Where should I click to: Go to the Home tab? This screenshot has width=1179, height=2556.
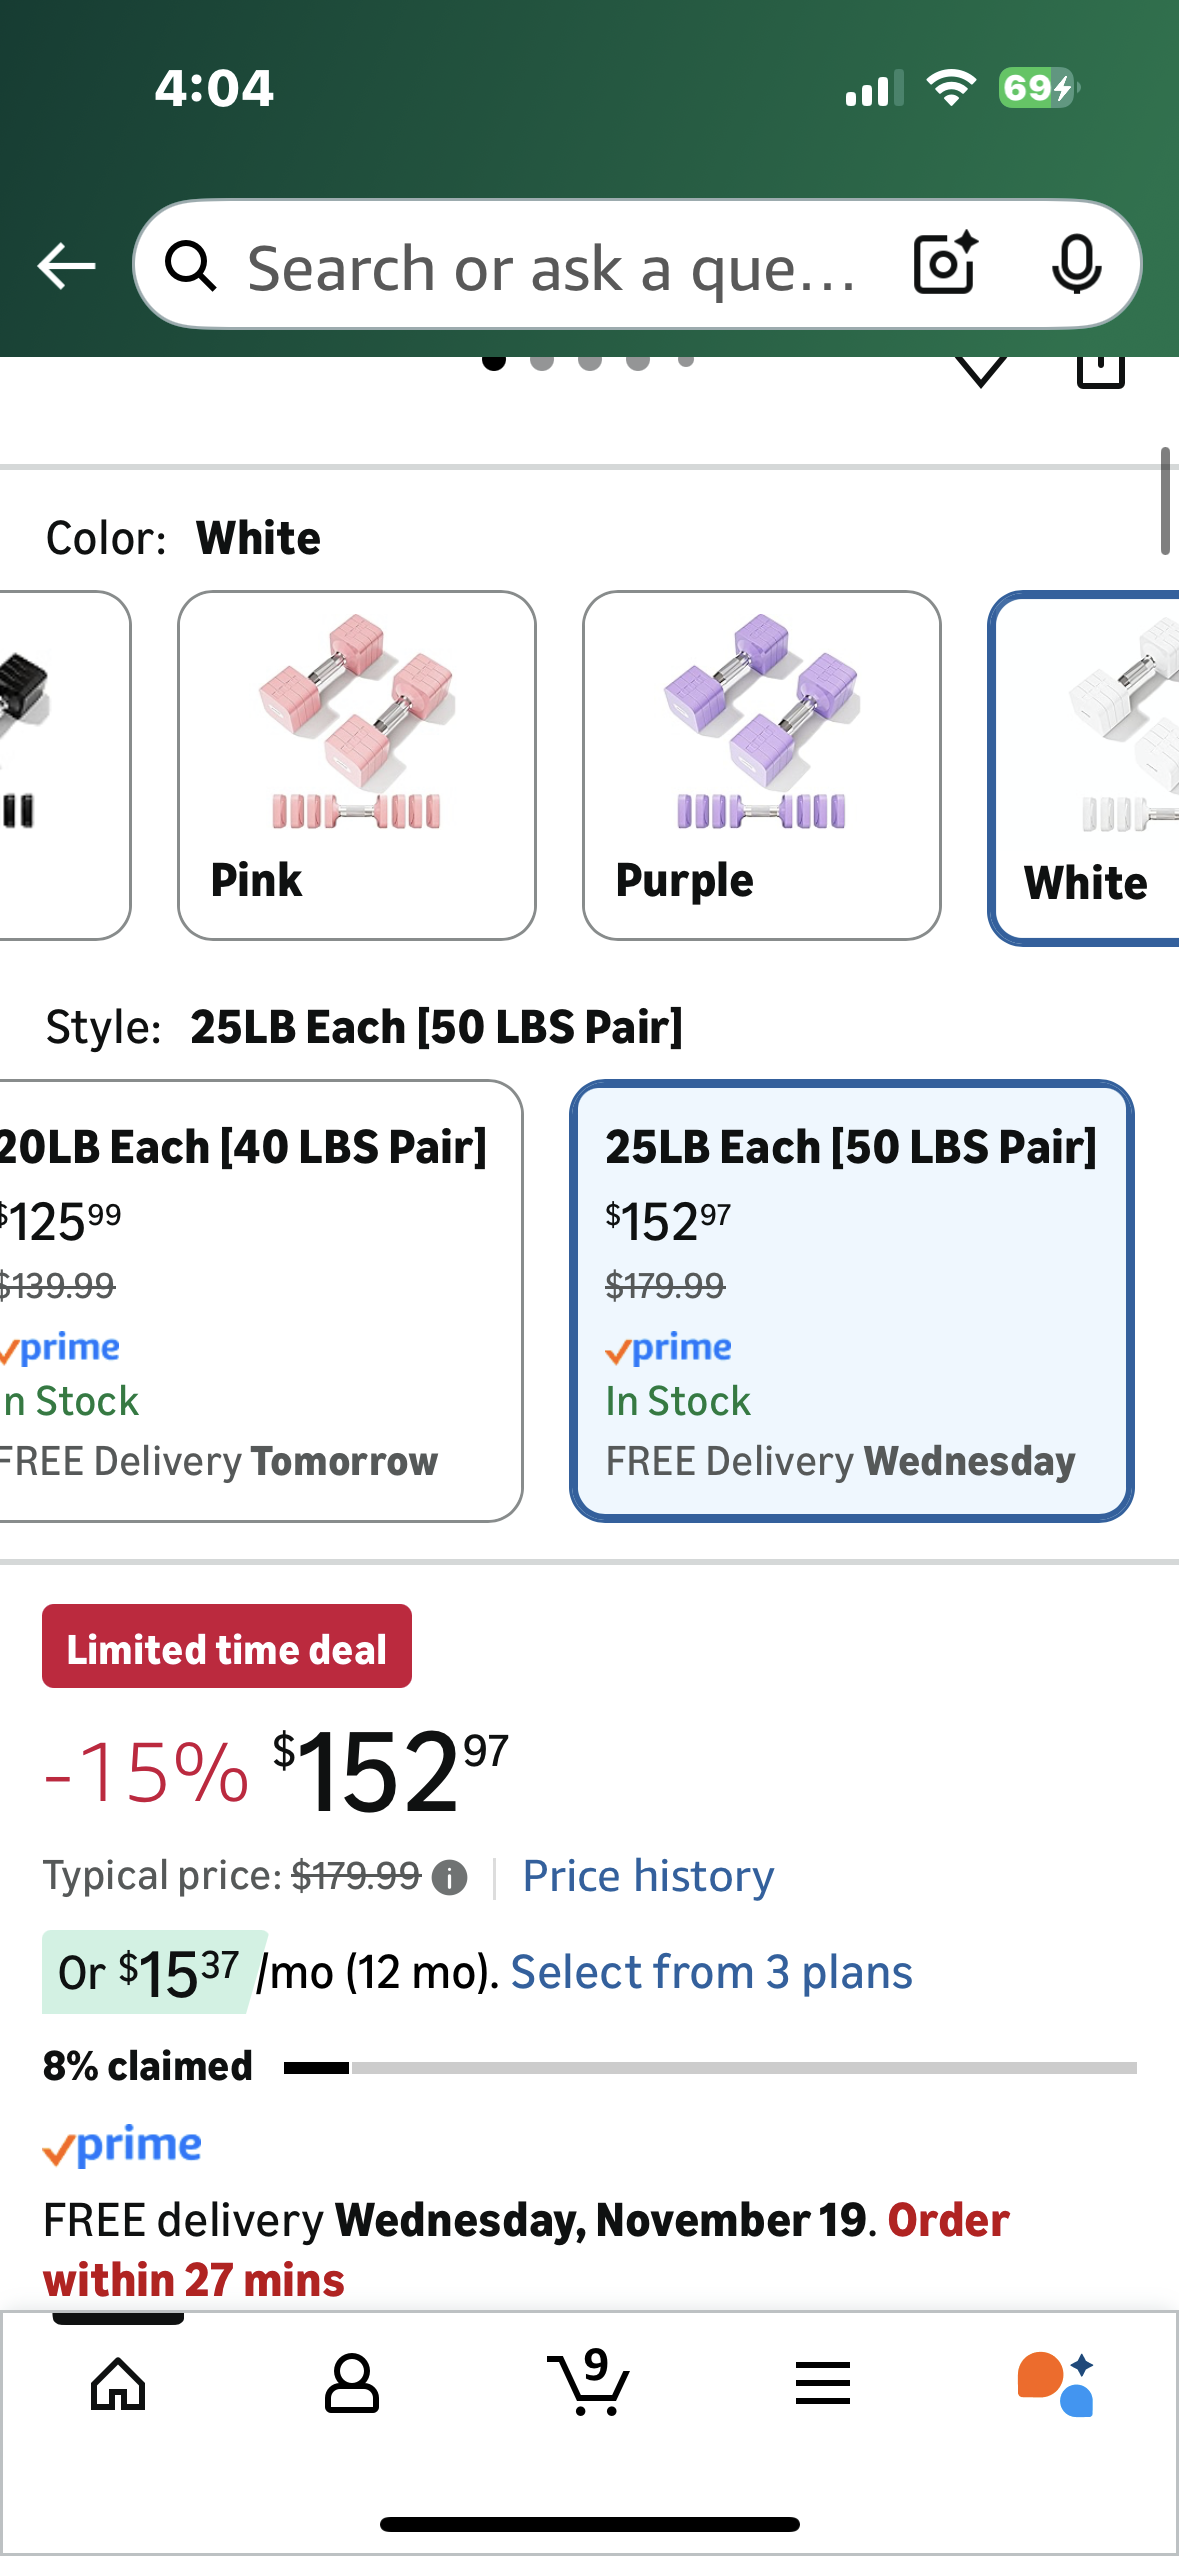[x=118, y=2383]
